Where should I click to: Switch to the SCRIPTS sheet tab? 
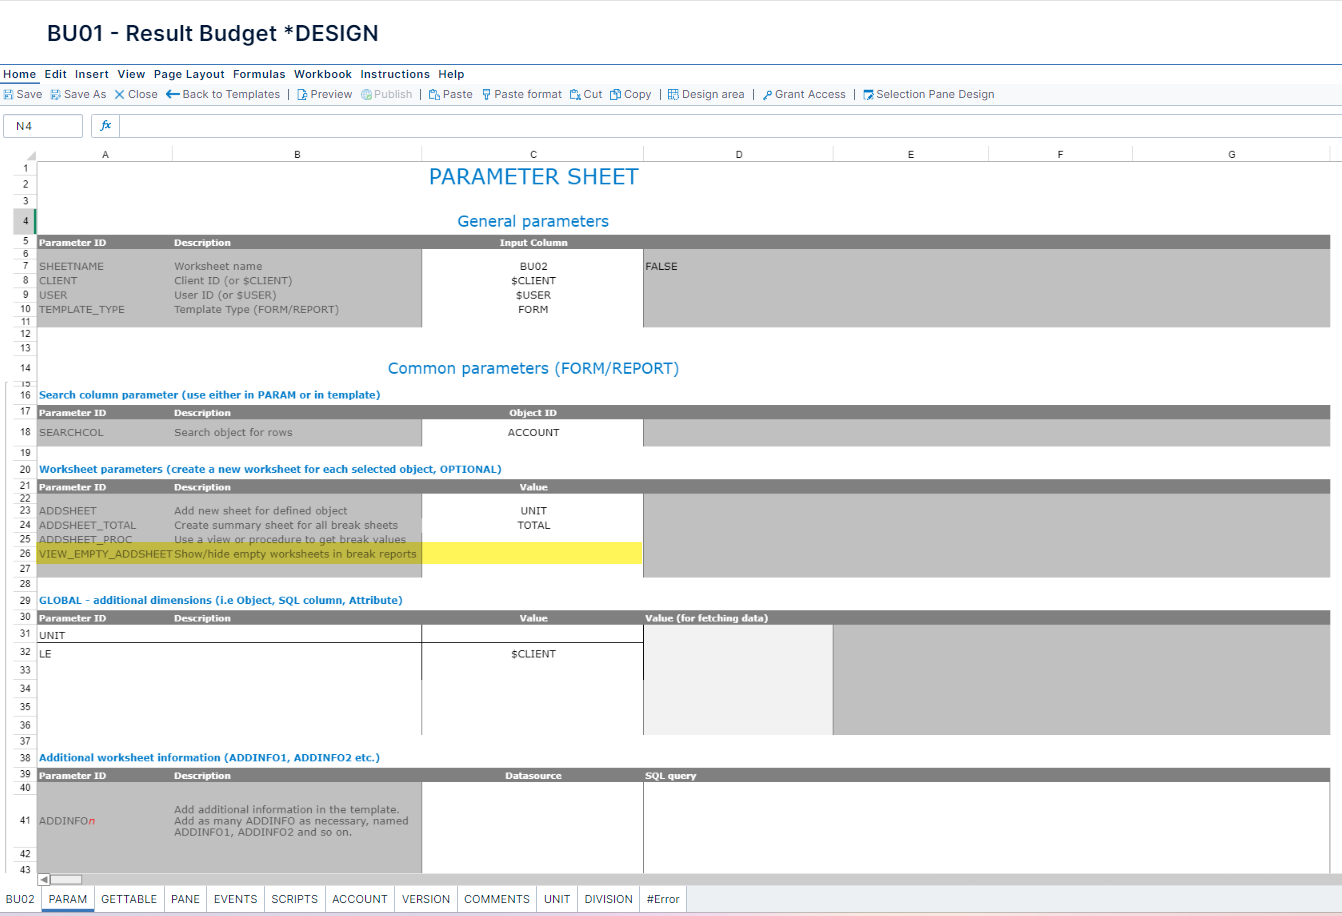[x=294, y=898]
